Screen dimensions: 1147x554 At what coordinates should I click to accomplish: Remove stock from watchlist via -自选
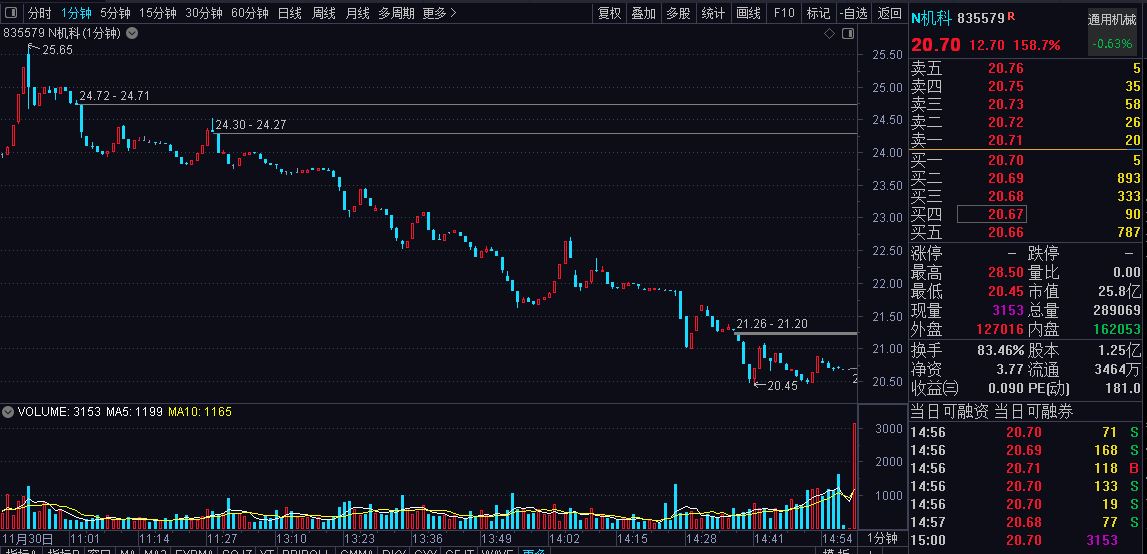pyautogui.click(x=853, y=13)
